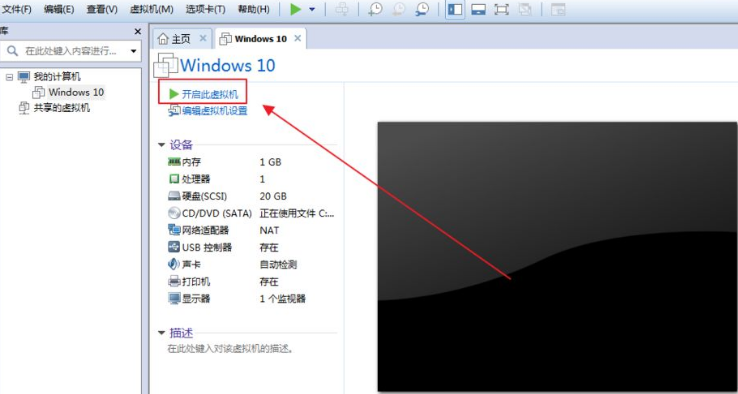Toggle the thumbnail bar view icon

click(x=478, y=9)
